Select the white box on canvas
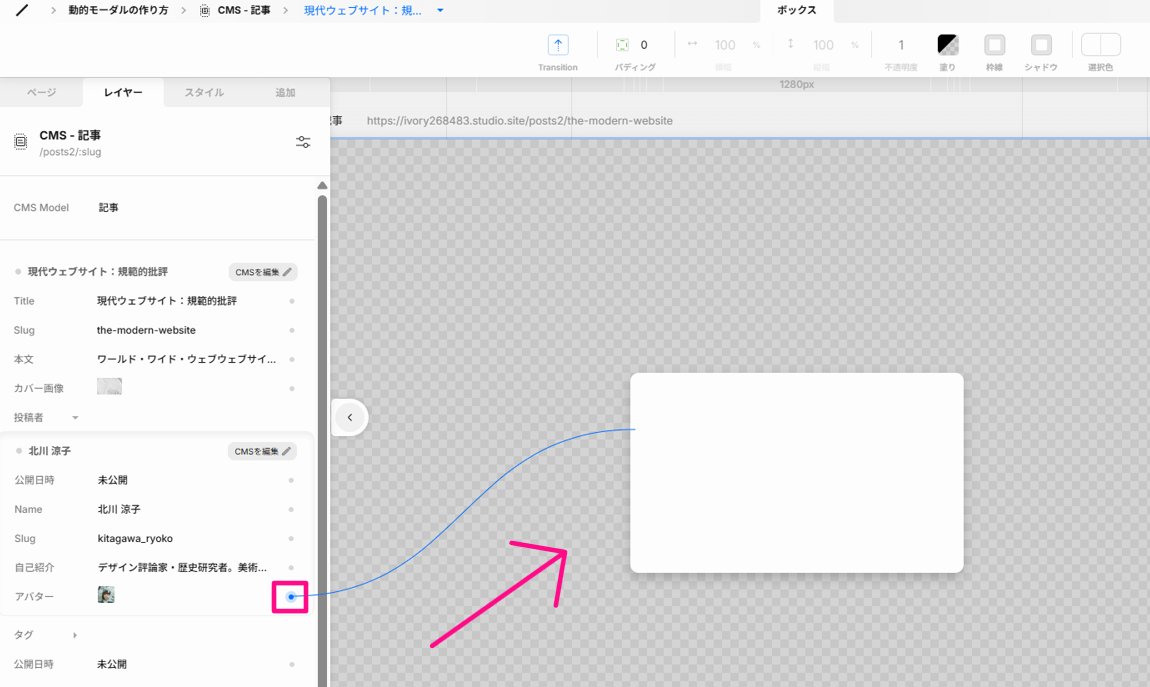Viewport: 1150px width, 687px height. click(796, 473)
